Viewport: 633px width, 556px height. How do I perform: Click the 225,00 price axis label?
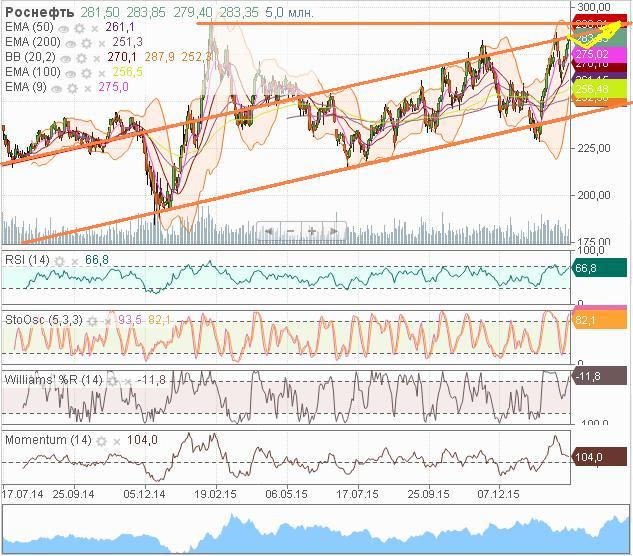[x=593, y=148]
